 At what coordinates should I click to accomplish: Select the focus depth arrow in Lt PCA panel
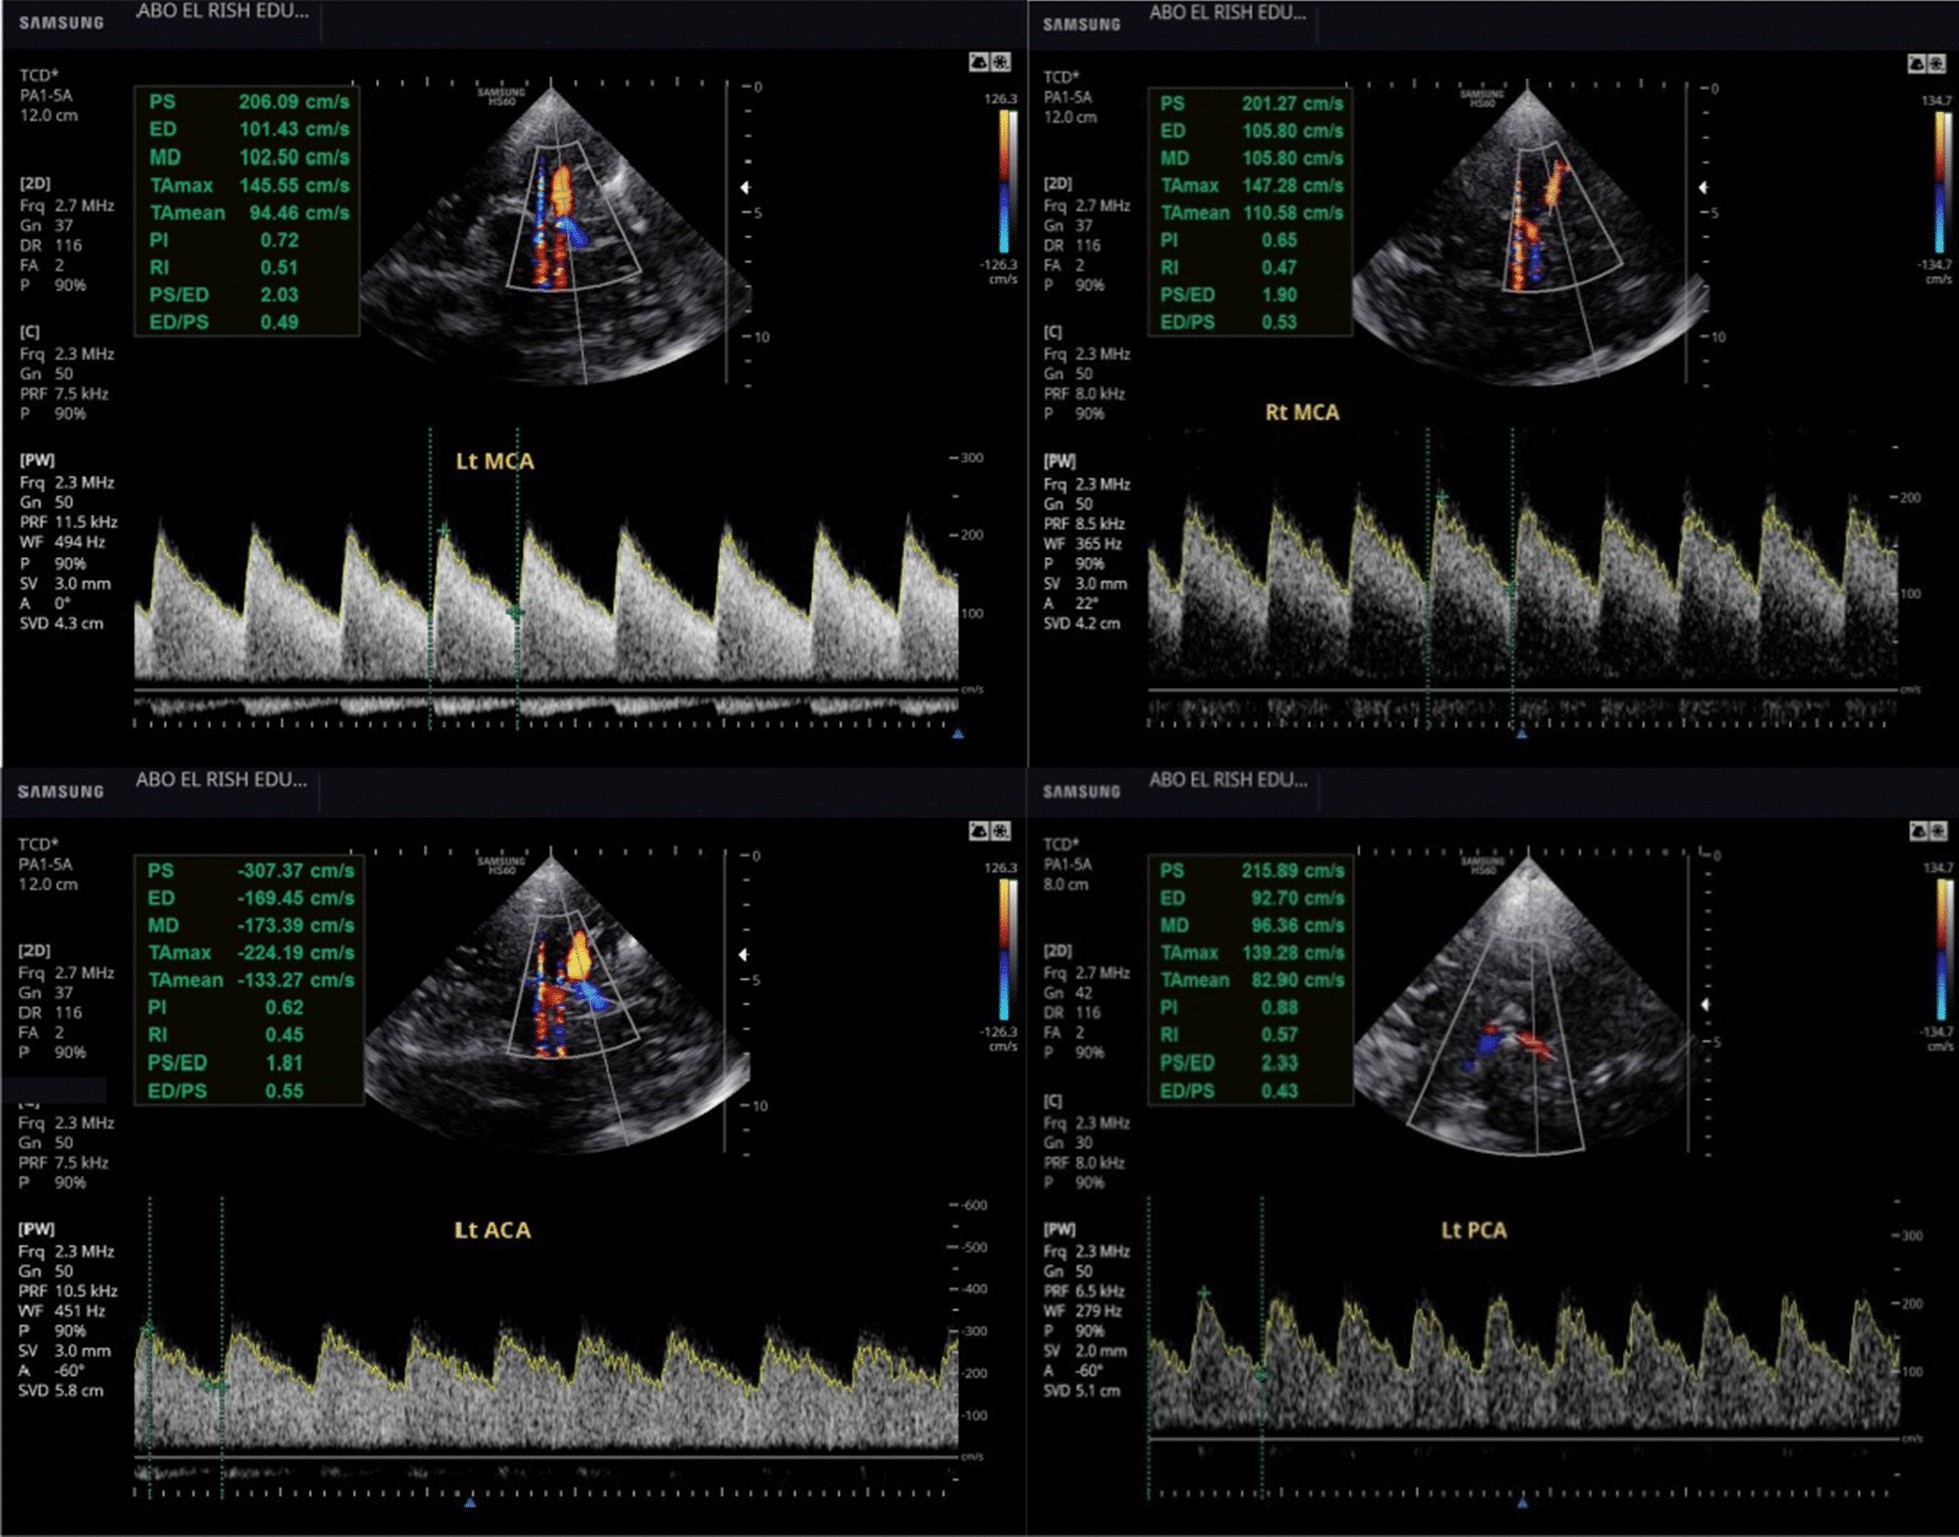pos(1705,1004)
